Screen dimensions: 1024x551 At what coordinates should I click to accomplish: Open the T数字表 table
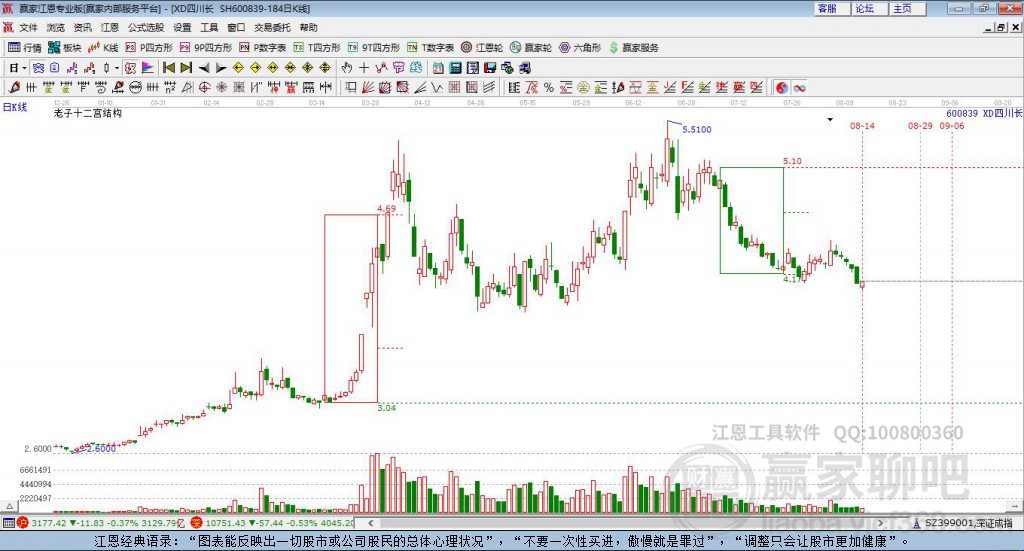tap(430, 48)
